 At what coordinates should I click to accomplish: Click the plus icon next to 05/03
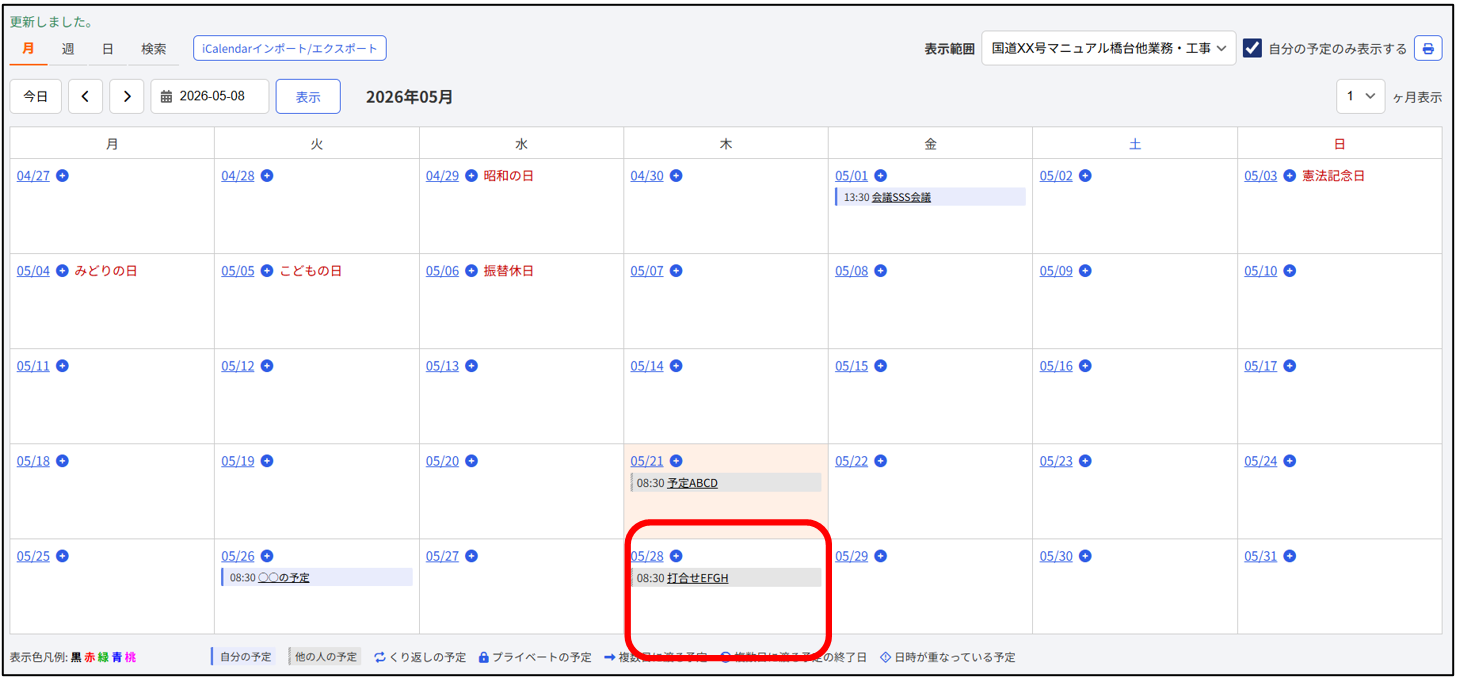1290,176
